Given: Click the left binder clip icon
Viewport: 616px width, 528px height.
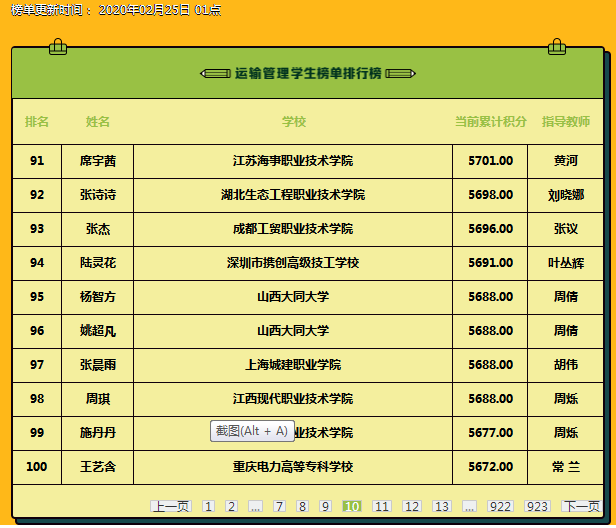Looking at the screenshot, I should (x=57, y=46).
